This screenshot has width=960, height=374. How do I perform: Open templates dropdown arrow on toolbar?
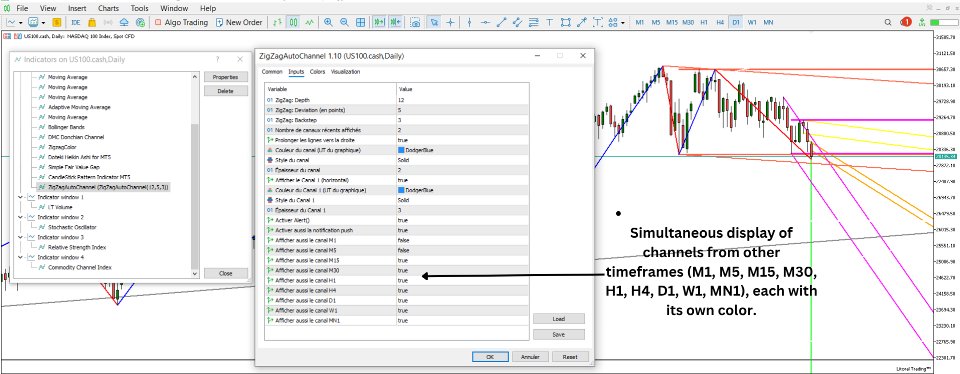43,22
